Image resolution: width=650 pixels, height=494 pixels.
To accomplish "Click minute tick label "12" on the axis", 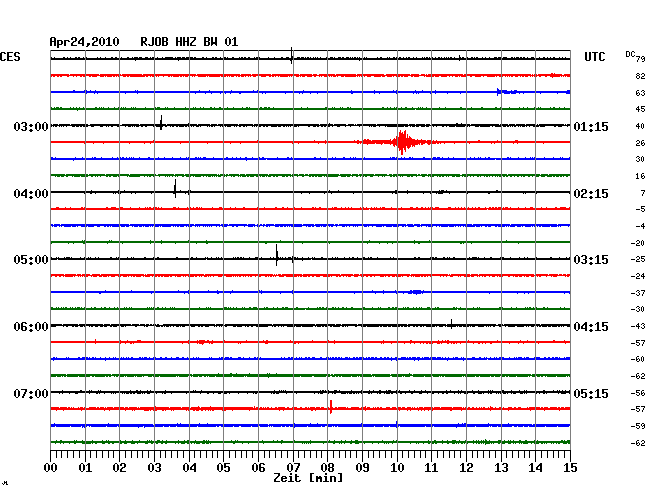I will tap(466, 468).
